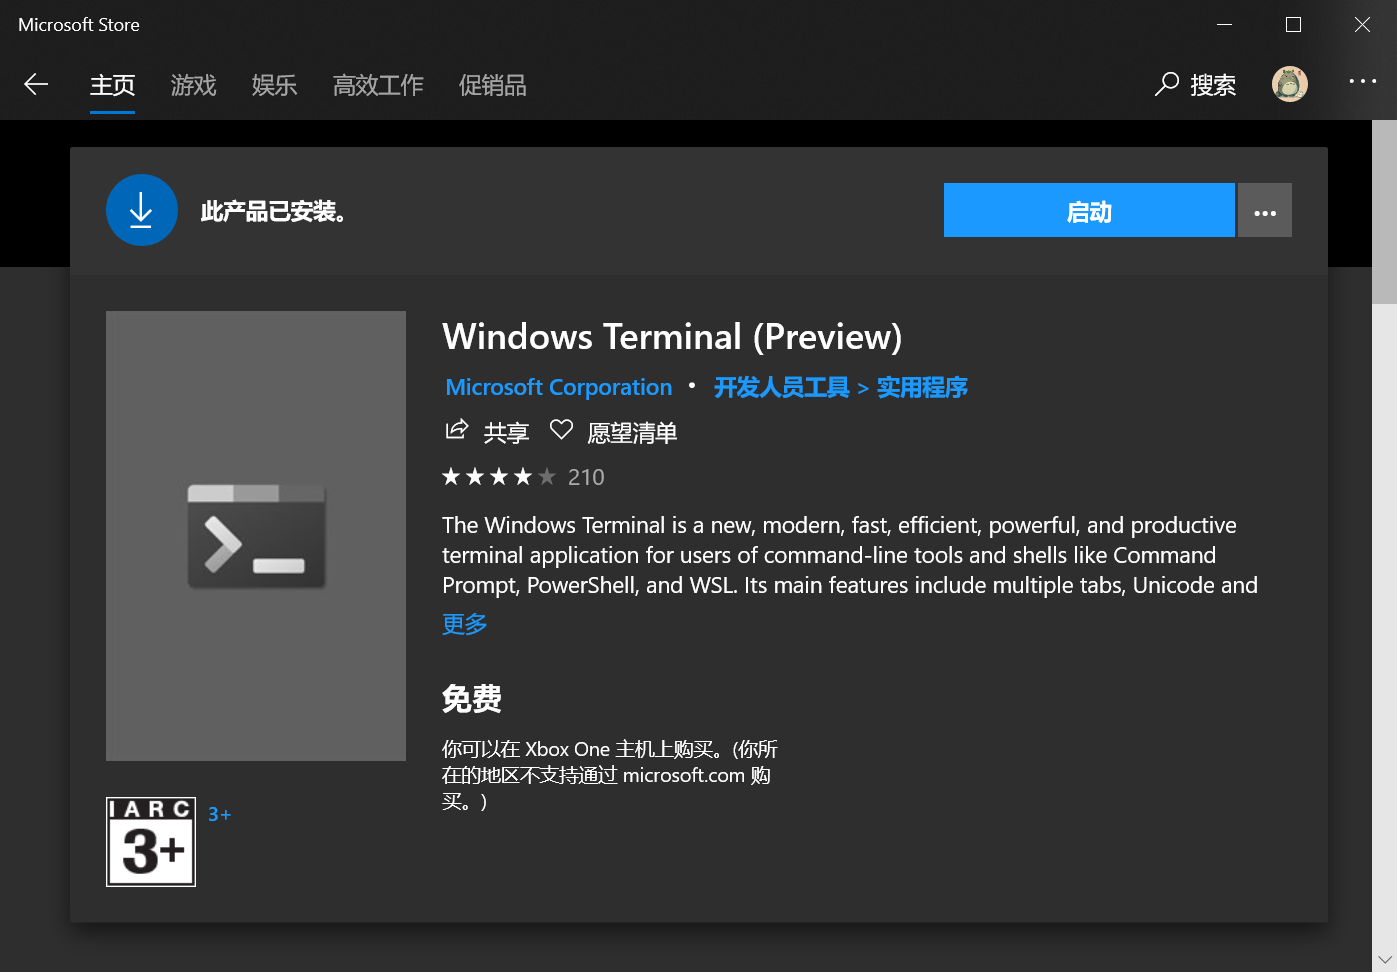This screenshot has width=1397, height=972.
Task: Close the Microsoft Store window
Action: (x=1362, y=24)
